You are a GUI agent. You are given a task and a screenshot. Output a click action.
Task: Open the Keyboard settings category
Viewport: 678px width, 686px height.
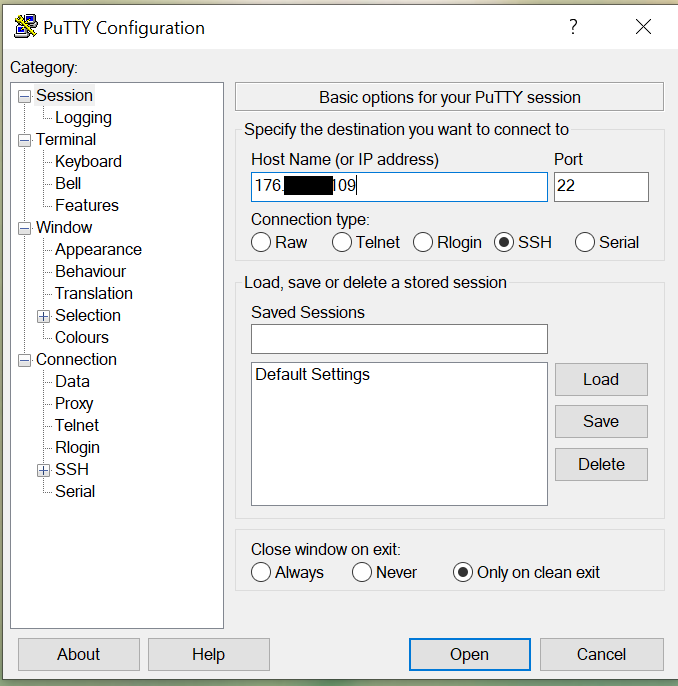(x=88, y=161)
